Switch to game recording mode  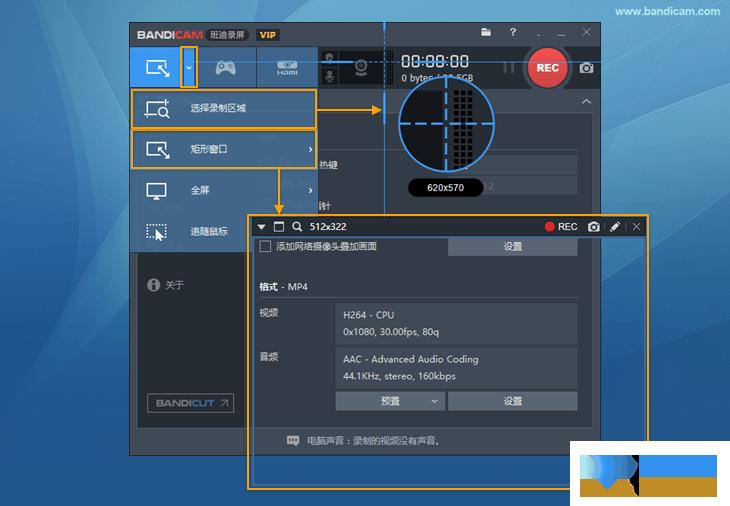(x=226, y=68)
